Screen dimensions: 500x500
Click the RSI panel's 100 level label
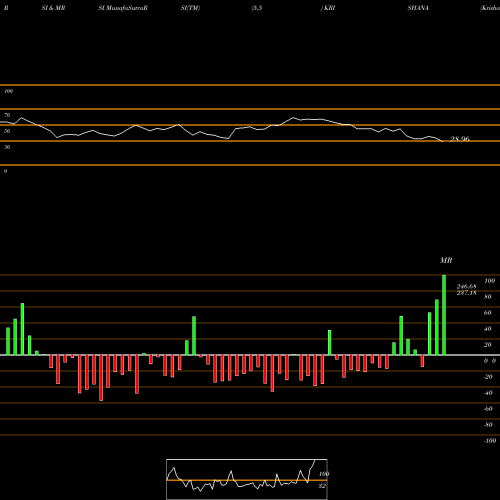click(x=8, y=91)
